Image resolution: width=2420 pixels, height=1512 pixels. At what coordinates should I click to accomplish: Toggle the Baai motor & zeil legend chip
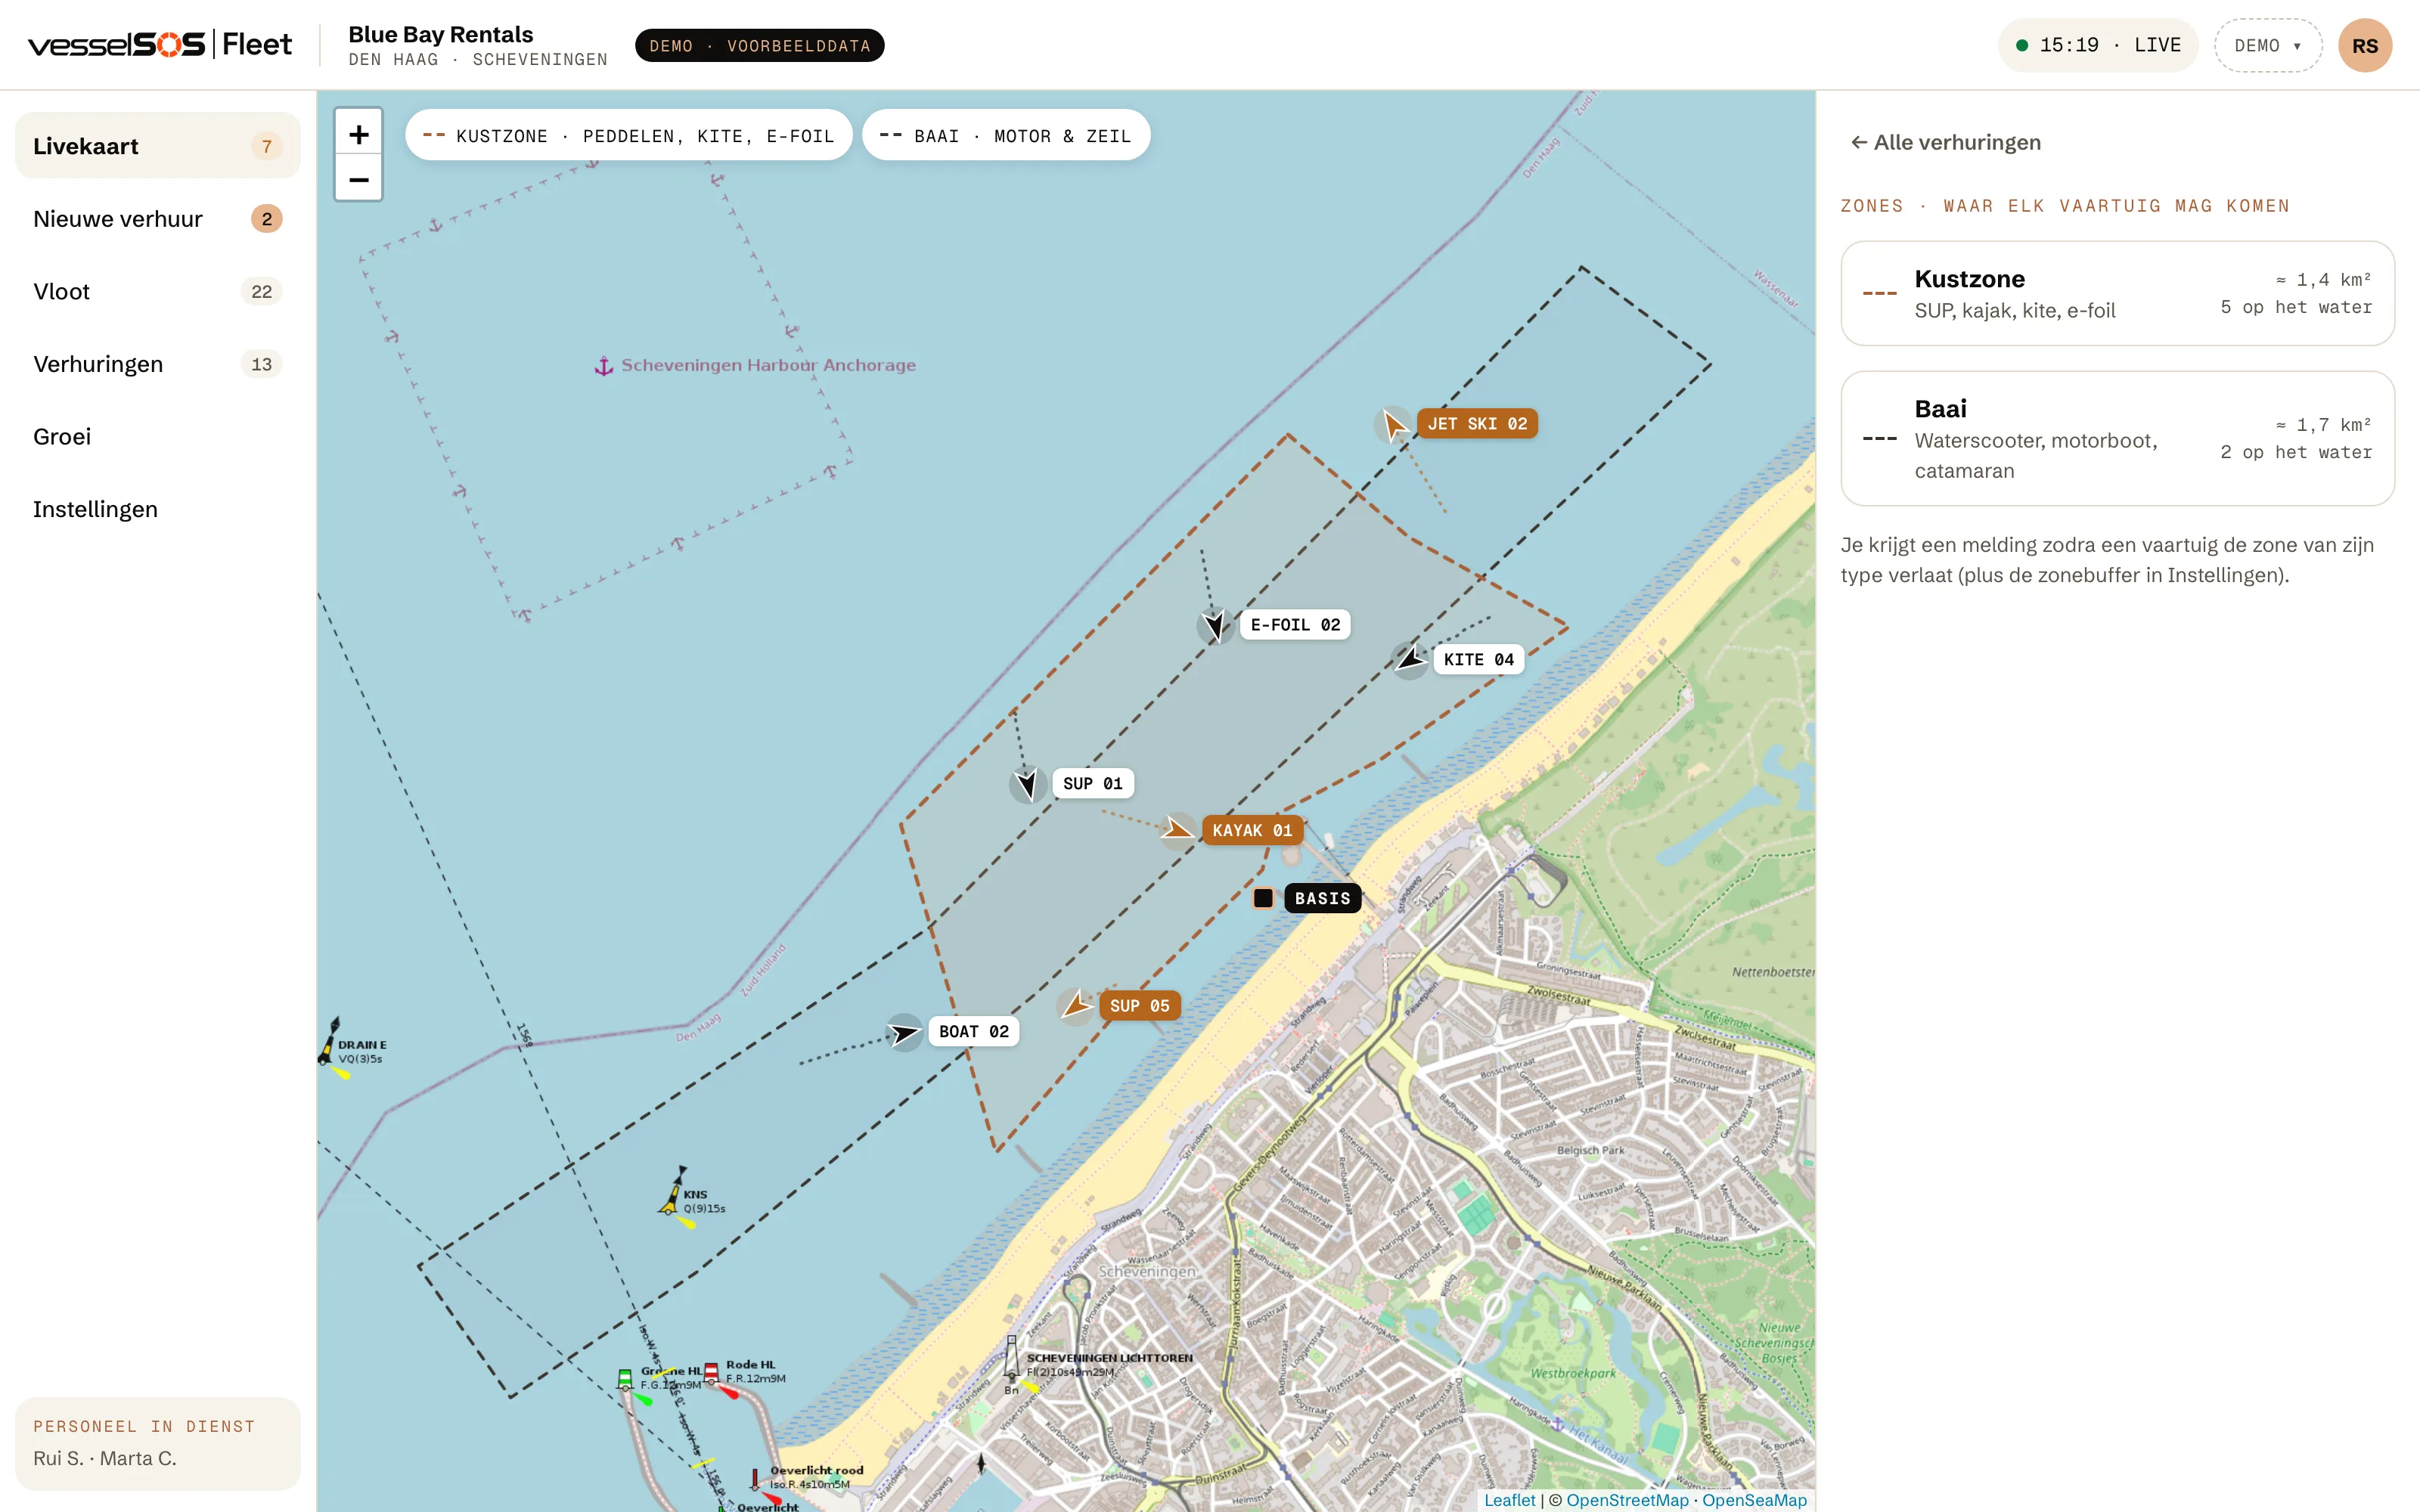pyautogui.click(x=1006, y=135)
